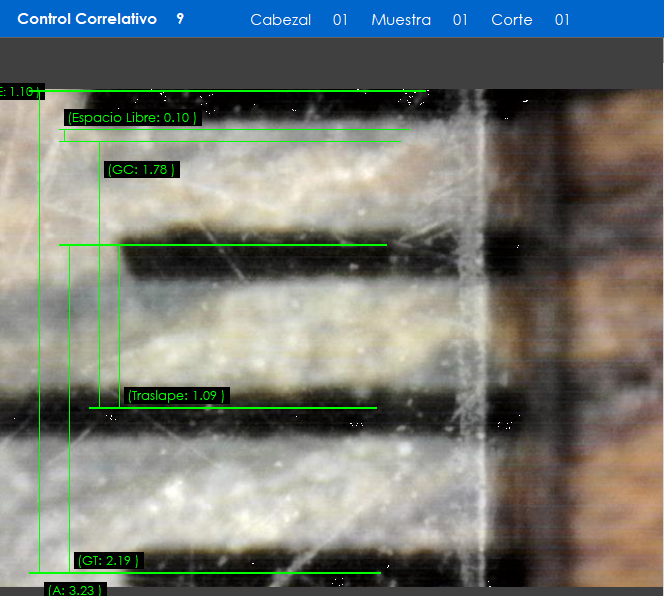Select the Control Correlativo value 9

180,19
